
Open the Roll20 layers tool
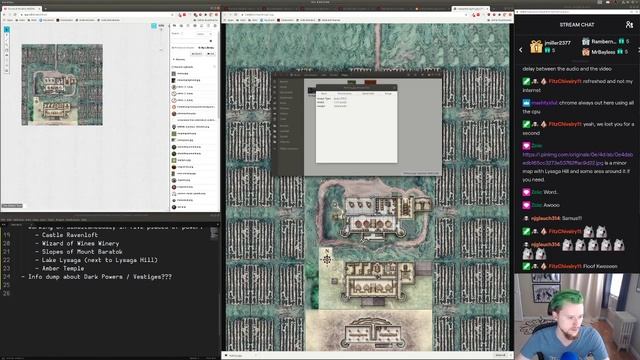coord(7,36)
